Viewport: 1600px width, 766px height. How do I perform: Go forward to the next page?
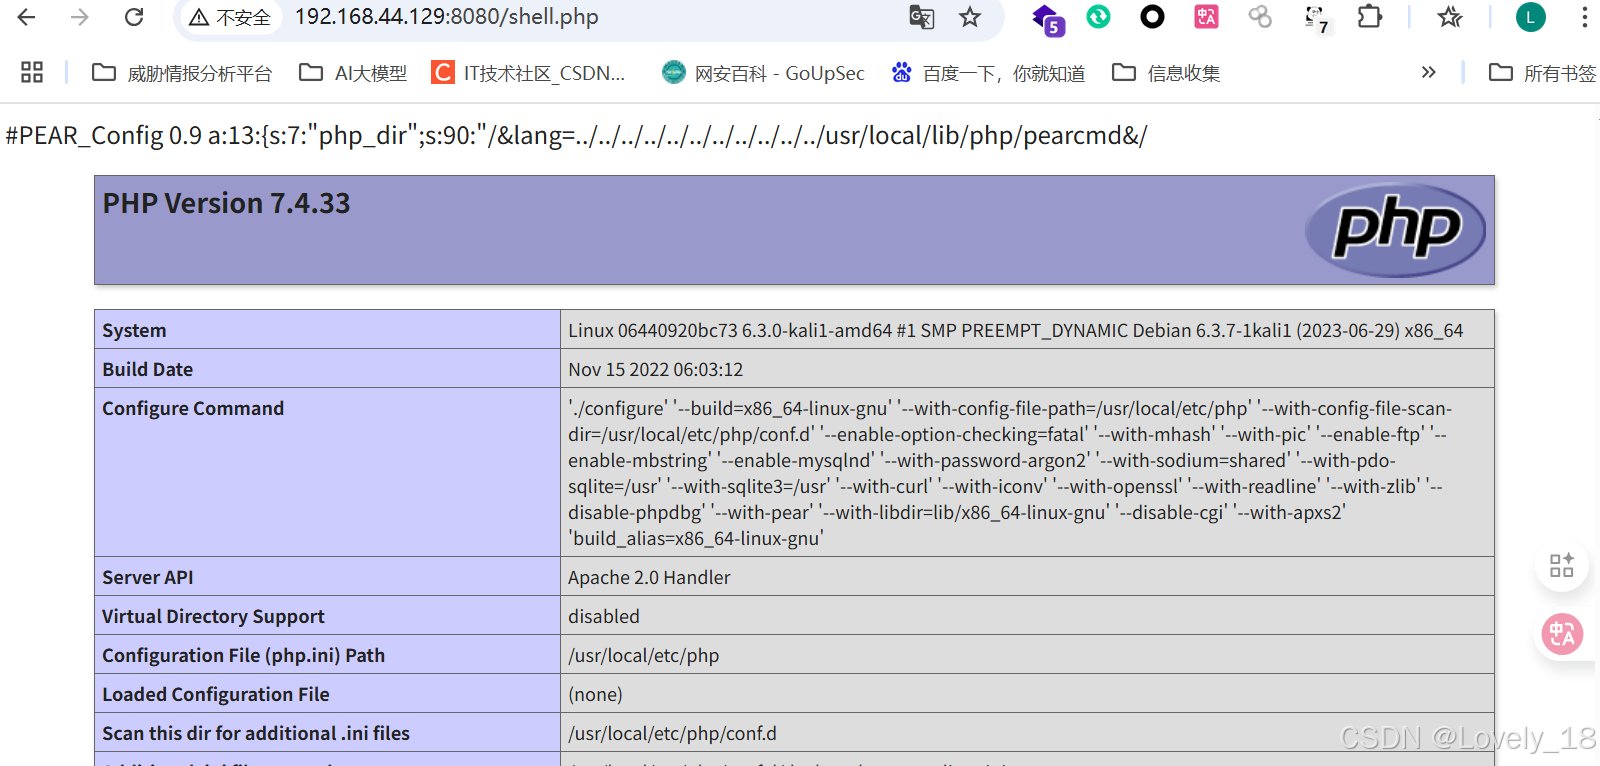coord(80,17)
